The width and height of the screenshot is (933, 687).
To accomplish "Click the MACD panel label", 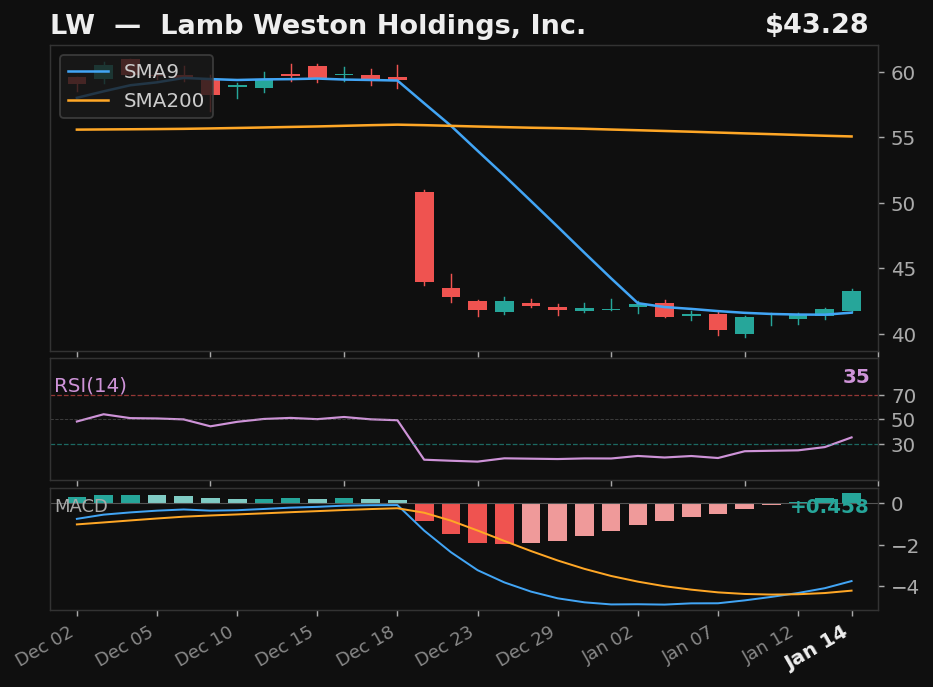I will coord(81,506).
